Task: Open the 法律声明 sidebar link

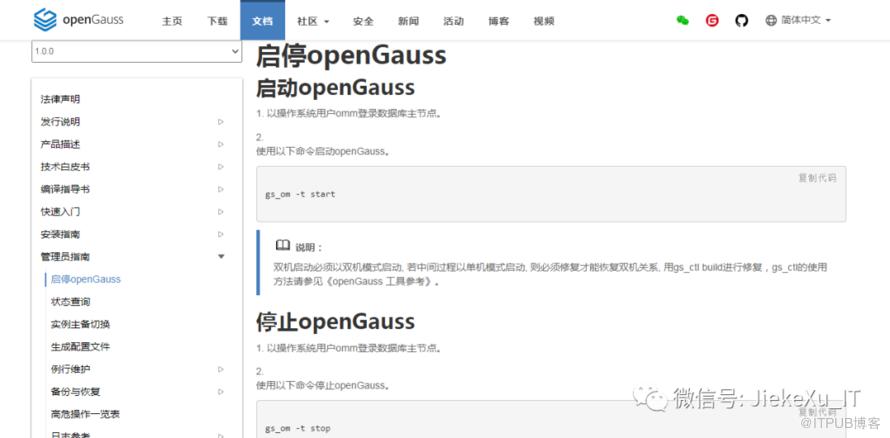Action: (x=60, y=99)
